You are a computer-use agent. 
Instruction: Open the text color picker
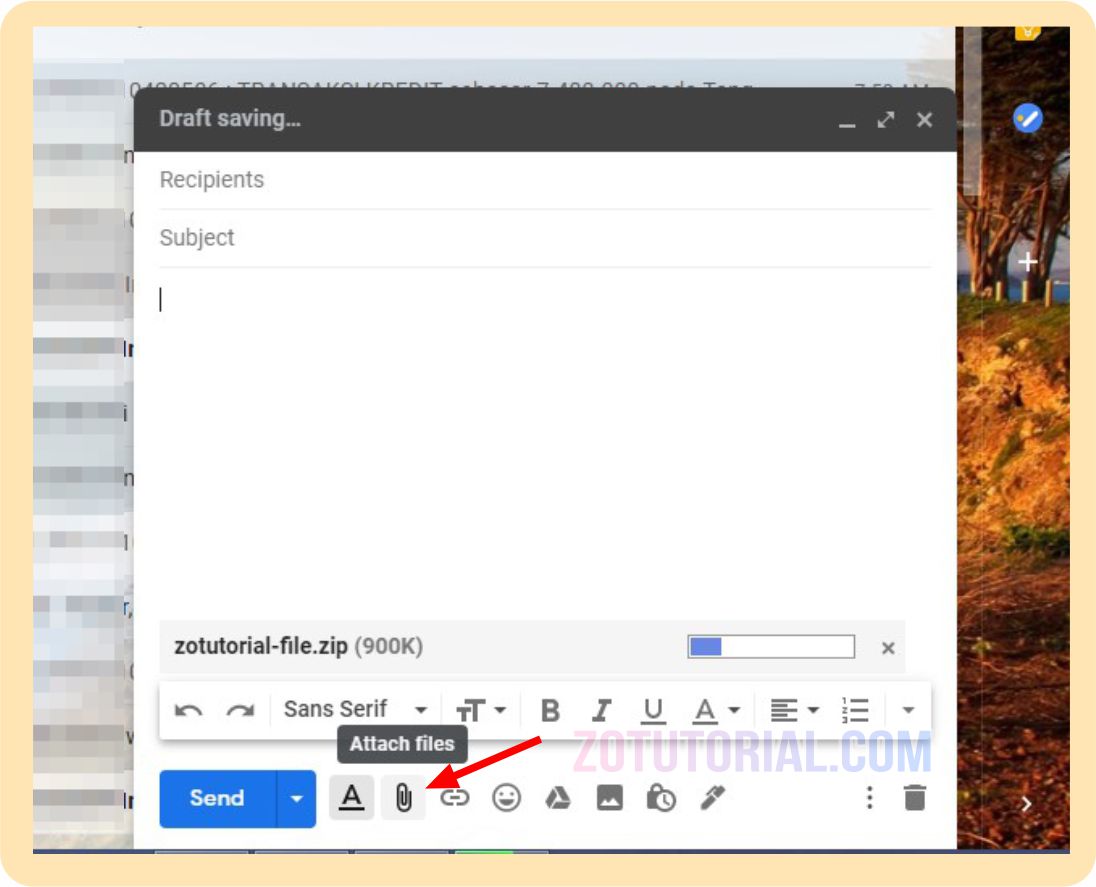click(x=712, y=710)
